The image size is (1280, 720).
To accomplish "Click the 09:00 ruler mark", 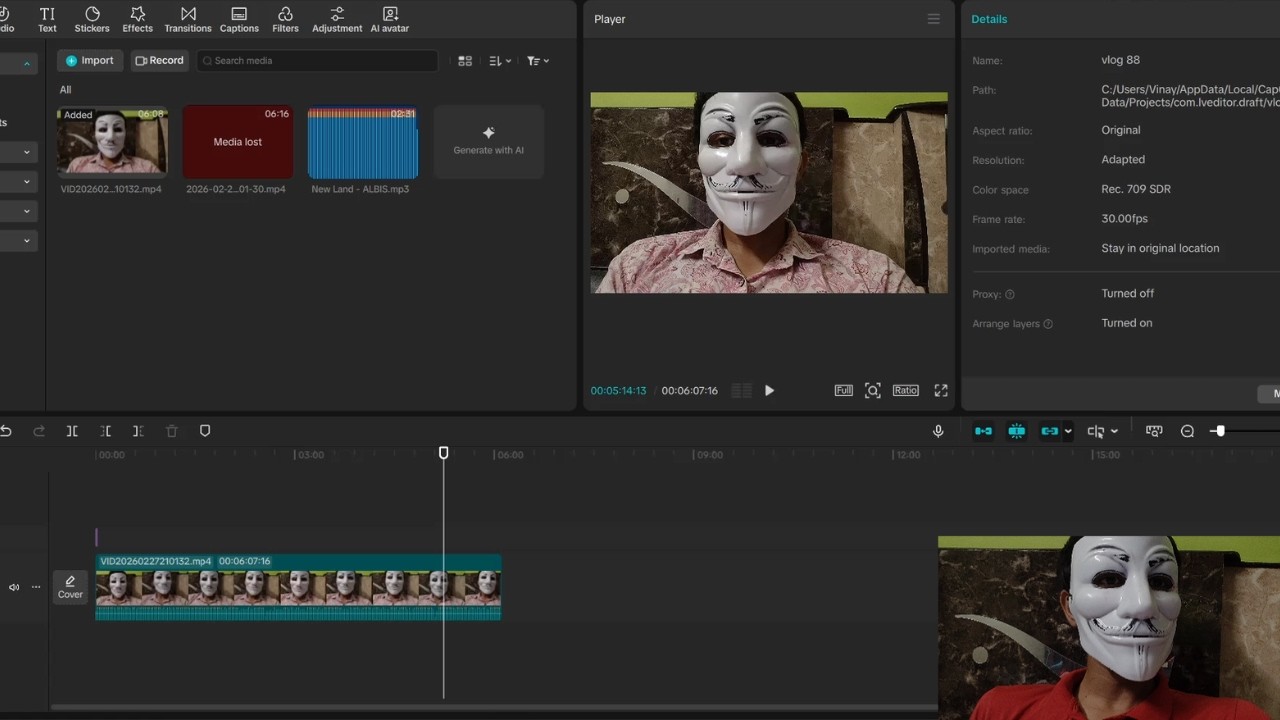I will pyautogui.click(x=708, y=455).
